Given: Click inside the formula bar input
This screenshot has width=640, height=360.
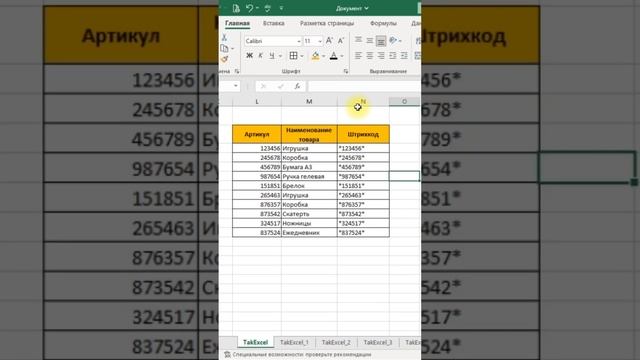Looking at the screenshot, I should click(364, 86).
